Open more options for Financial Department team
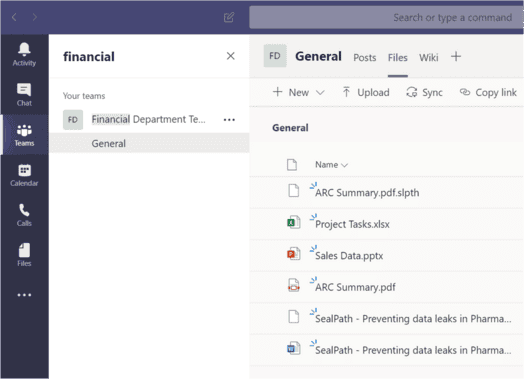 [x=229, y=120]
